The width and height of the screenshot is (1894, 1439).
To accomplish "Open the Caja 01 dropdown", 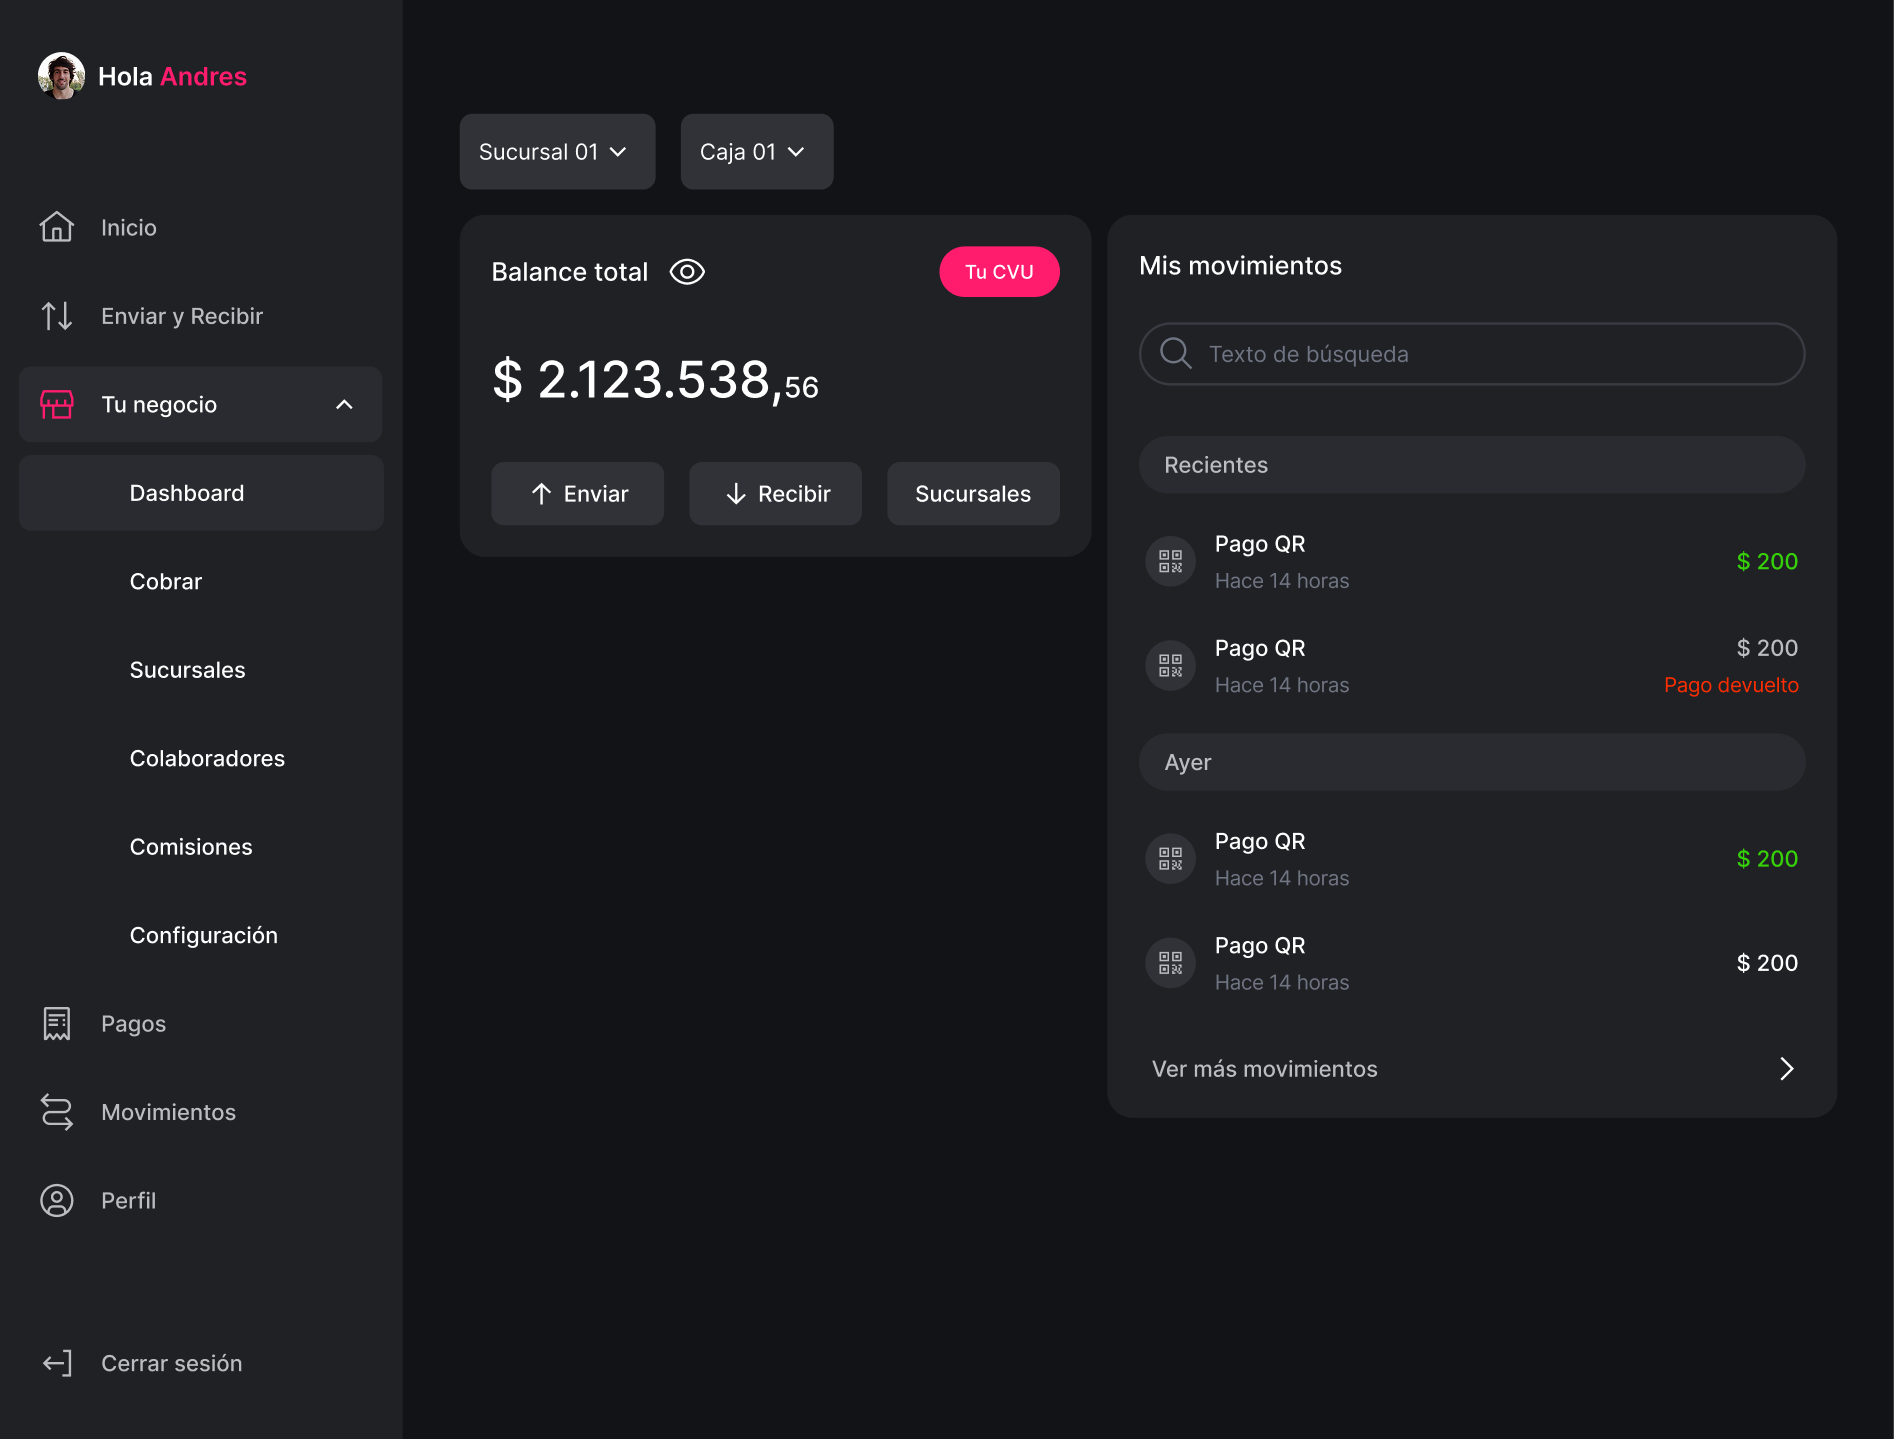I will pyautogui.click(x=757, y=152).
